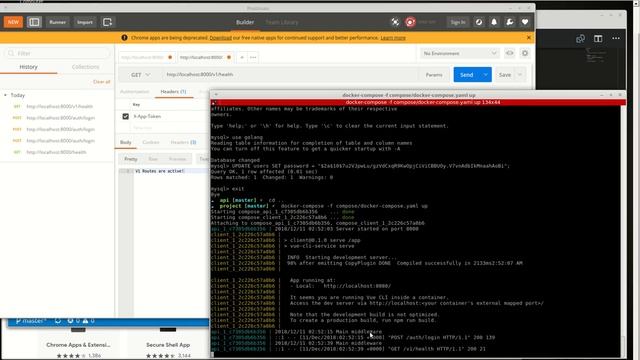Open manage environments gear icon

[525, 53]
